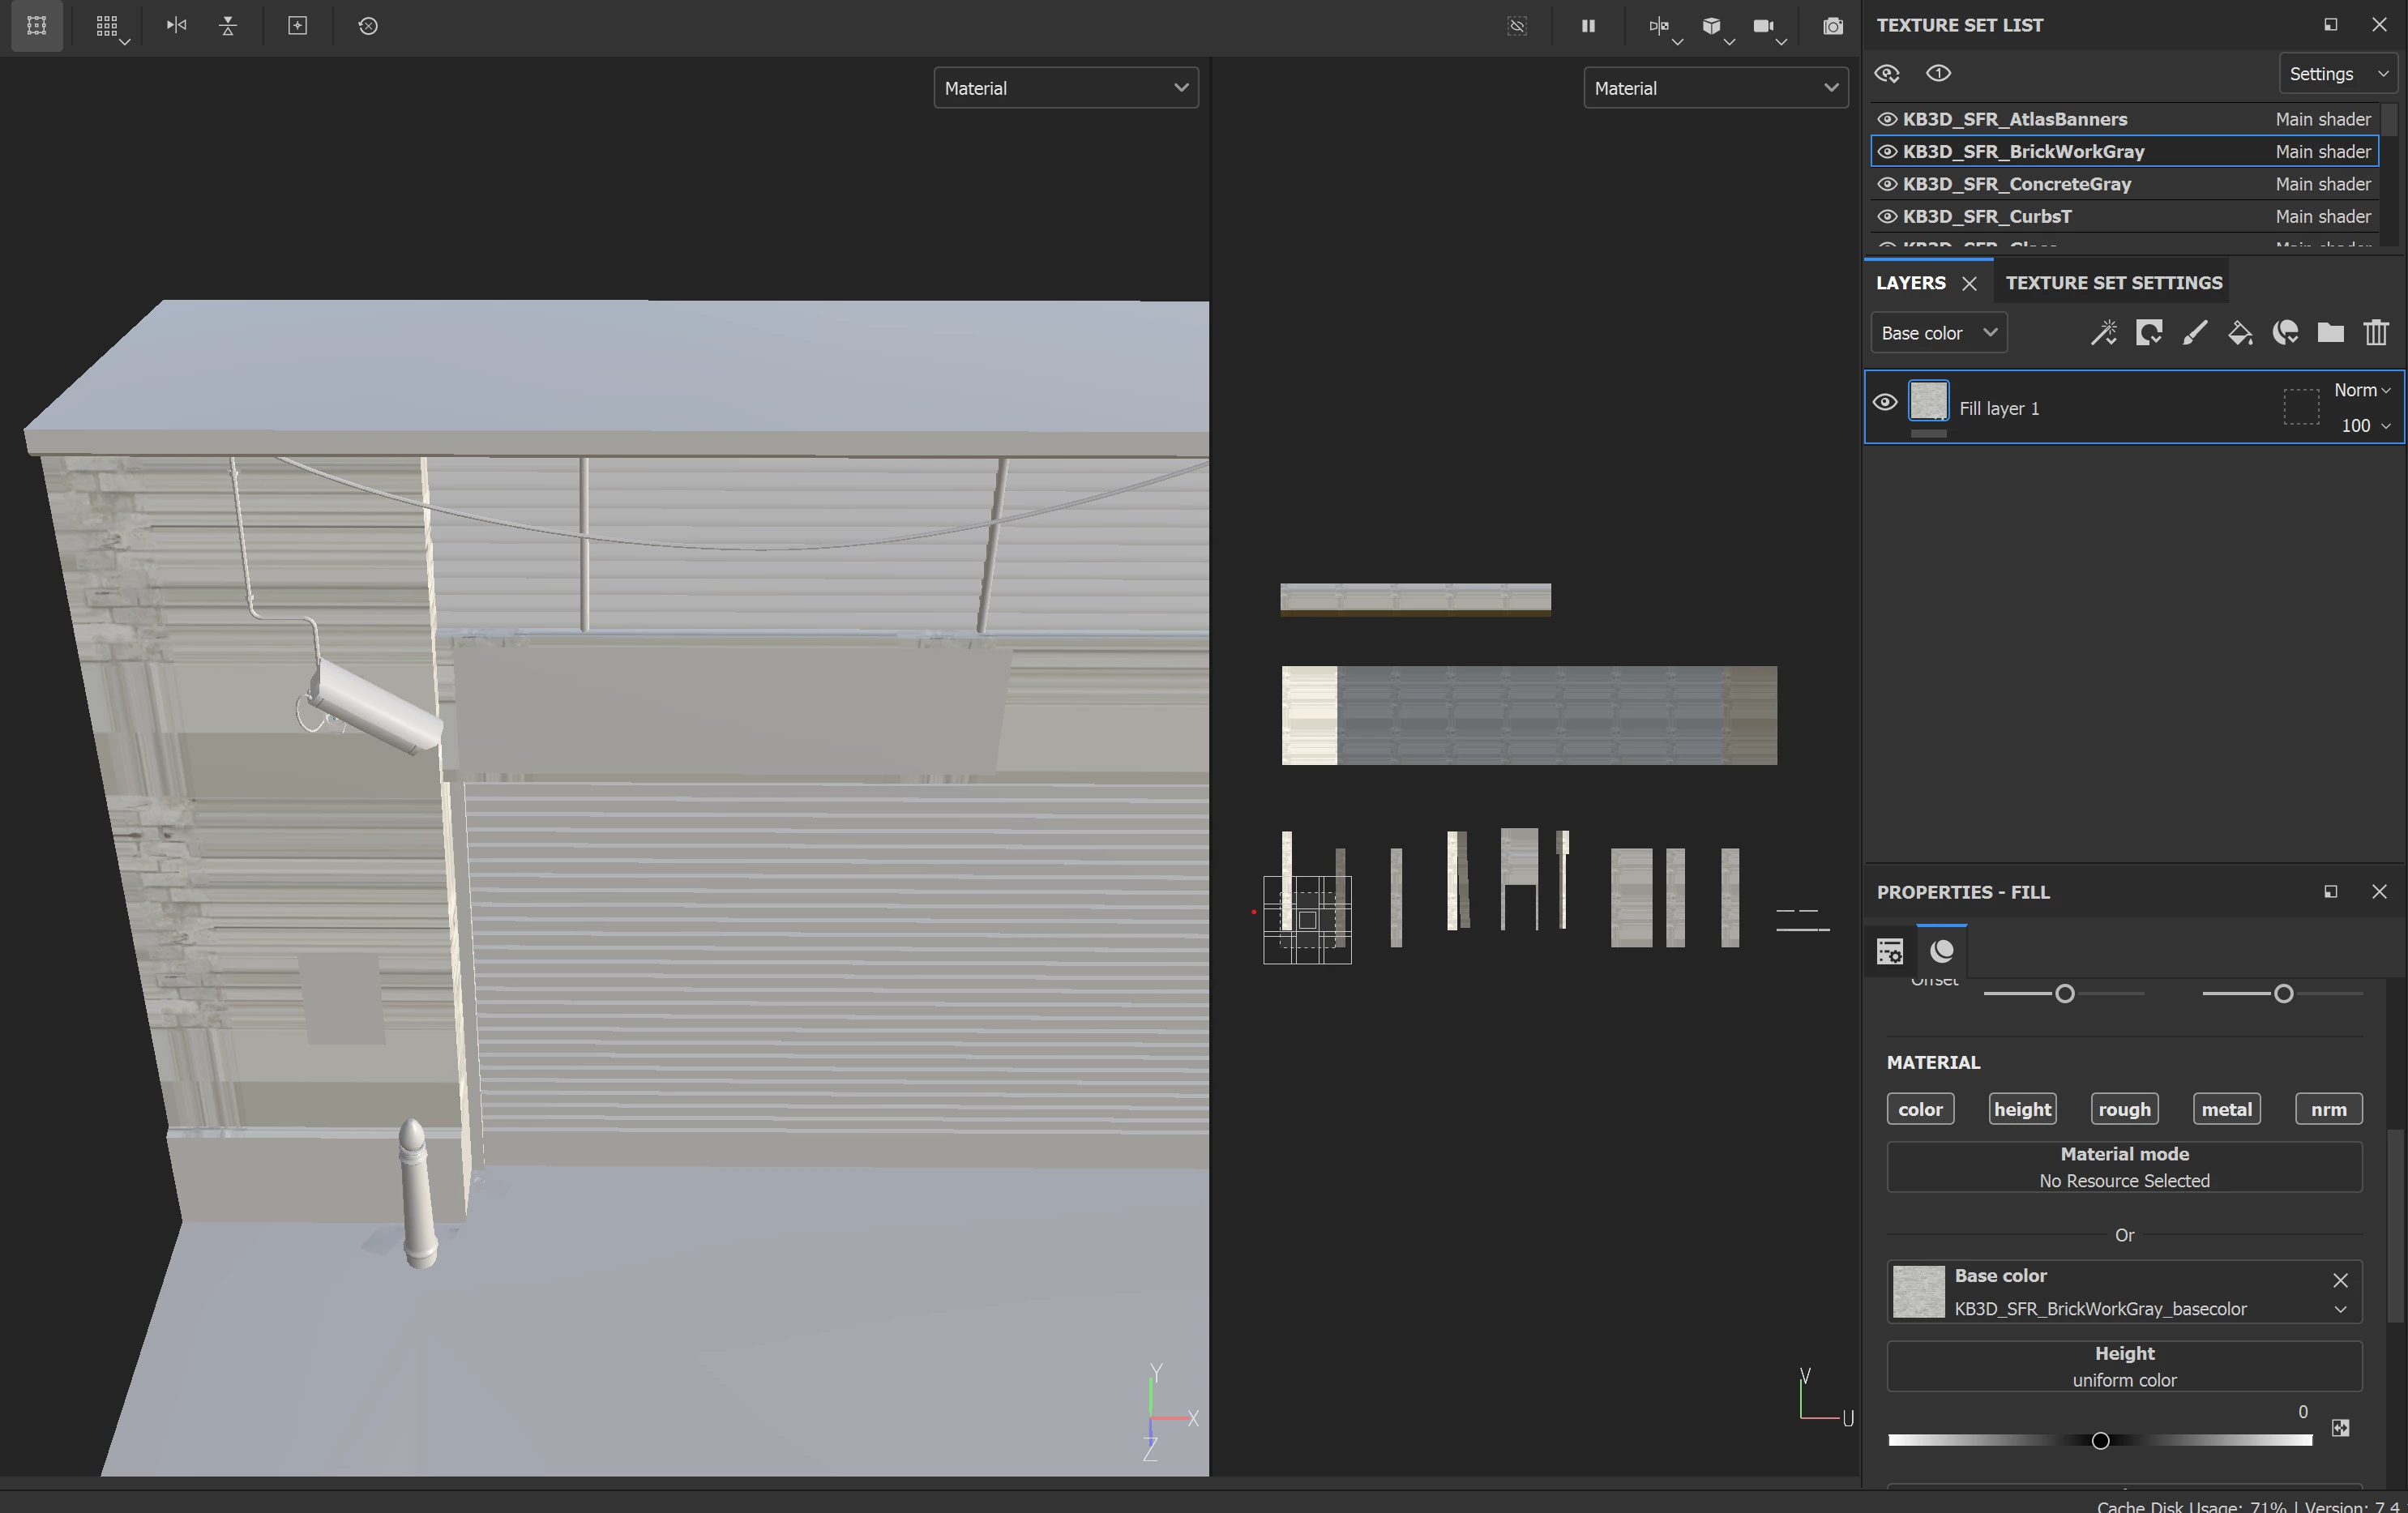Add a paint layer with brush icon
2408x1513 pixels.
[x=2194, y=333]
